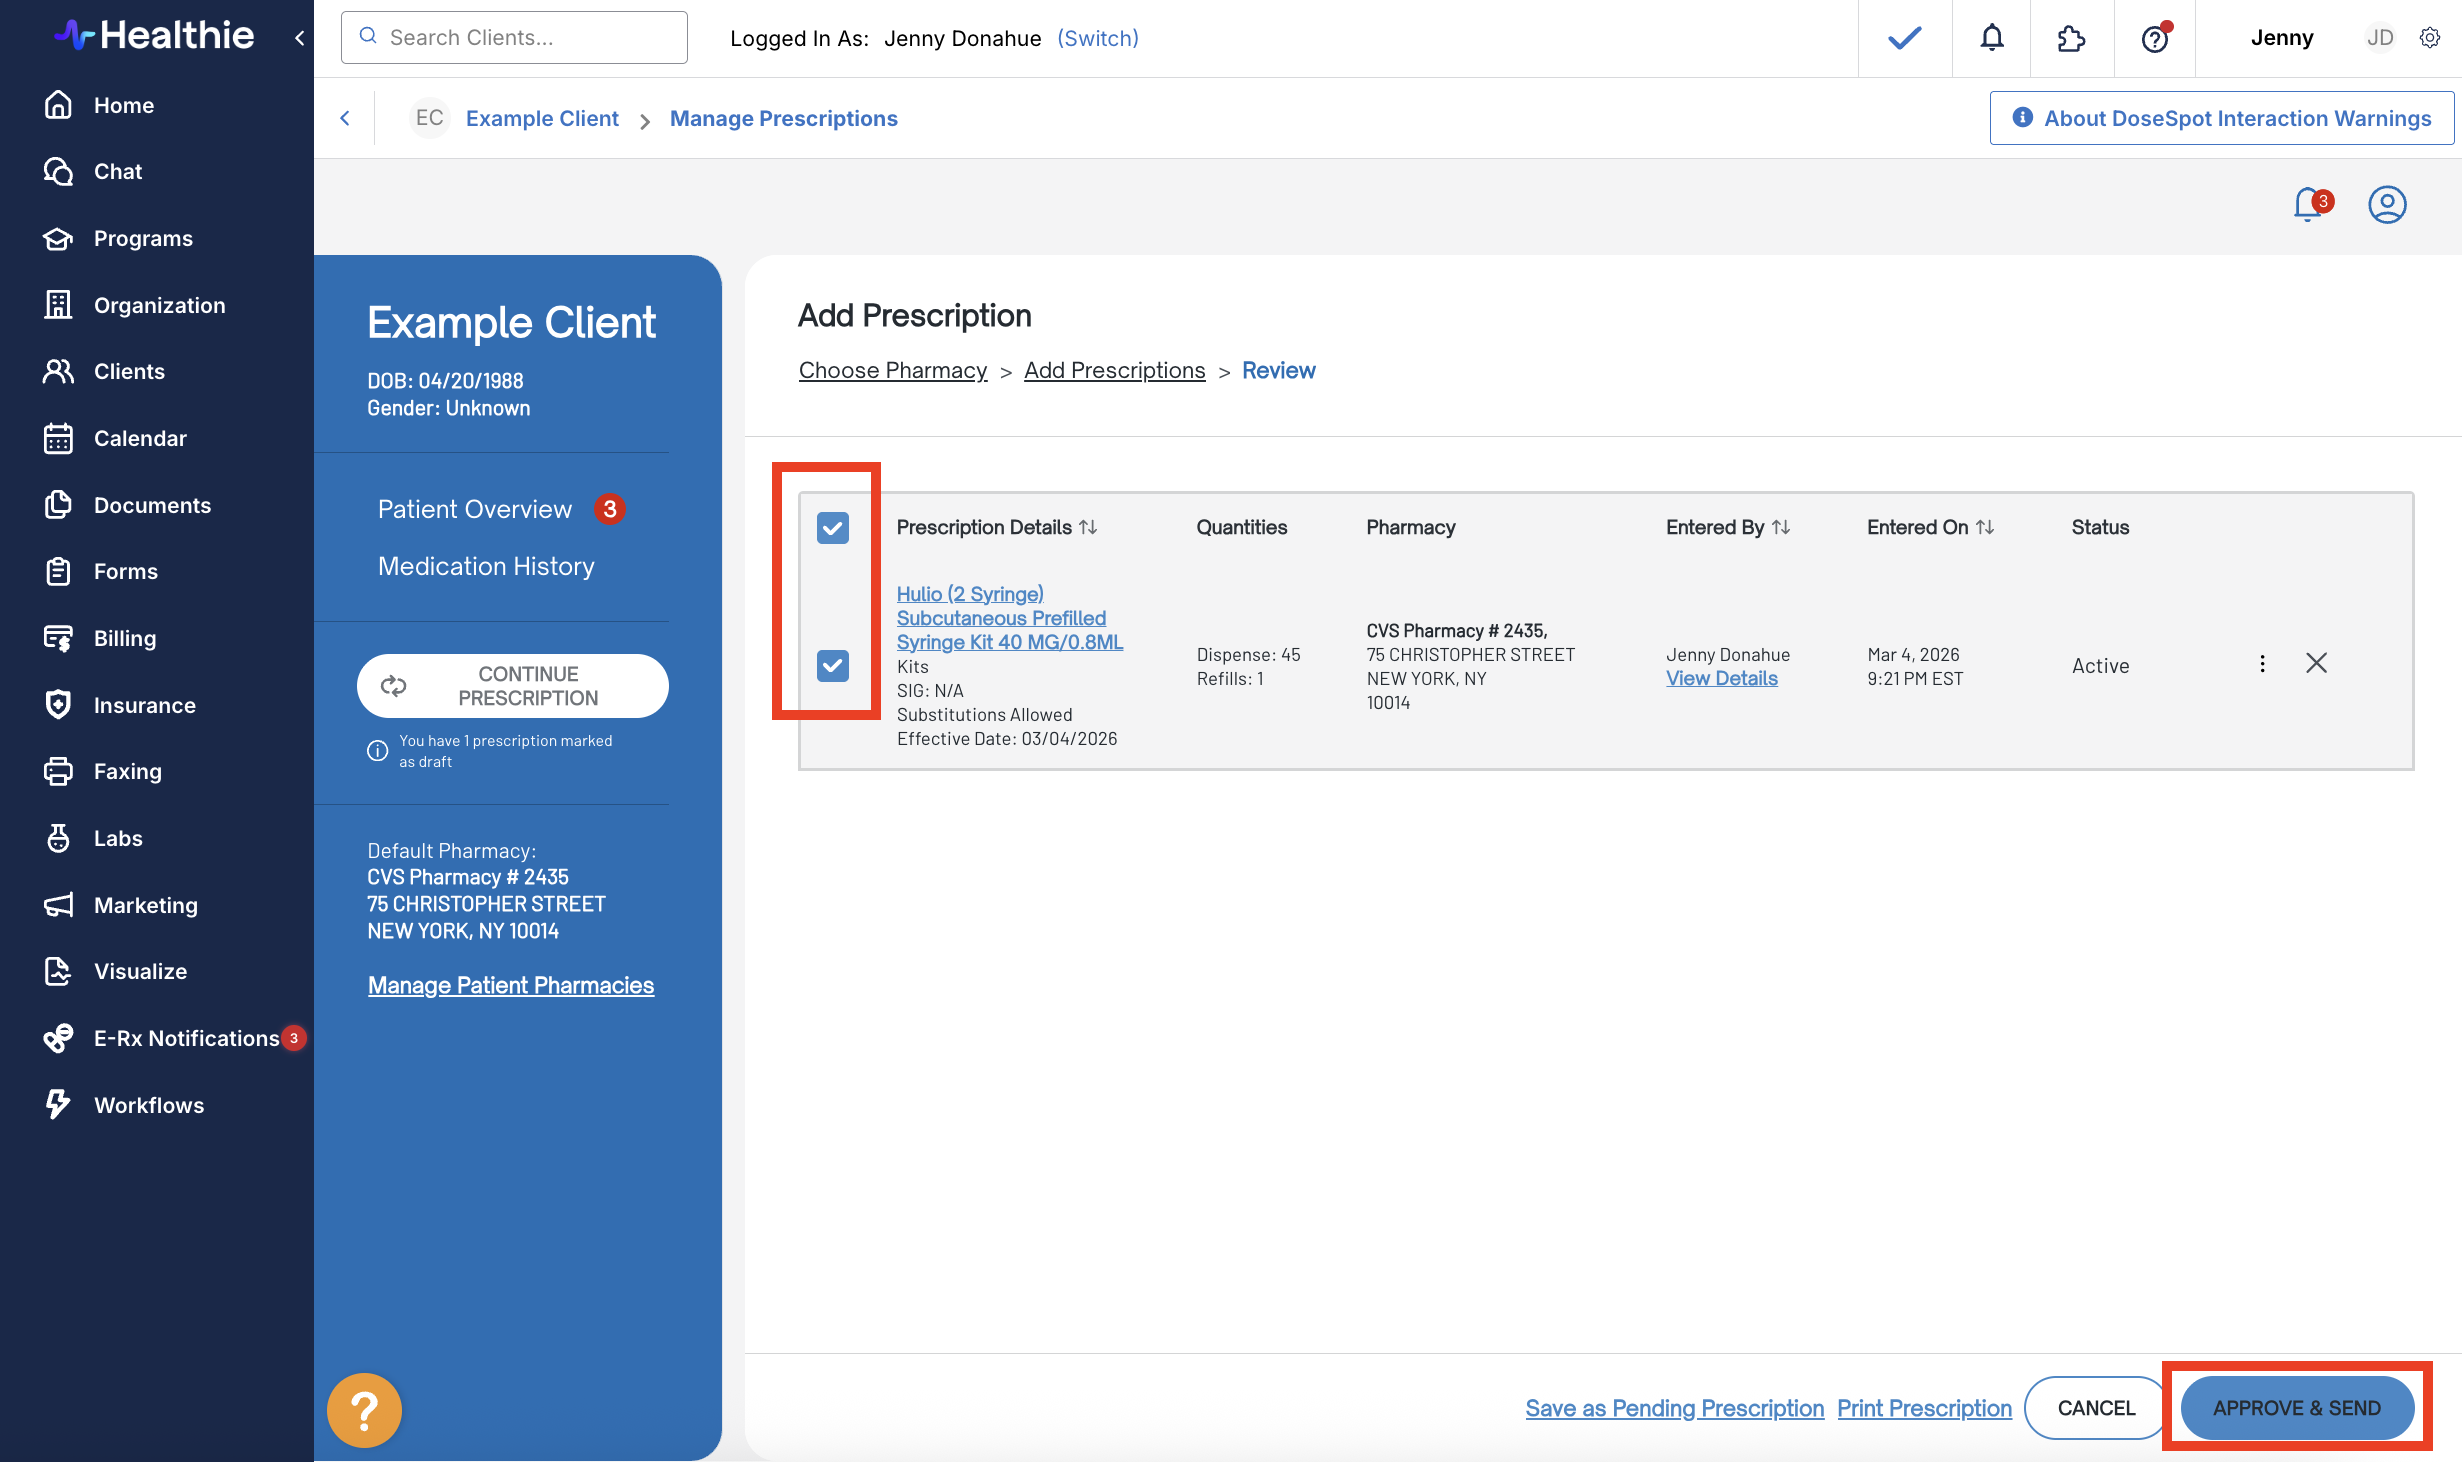Open Medication History tab
The width and height of the screenshot is (2462, 1462).
486,566
